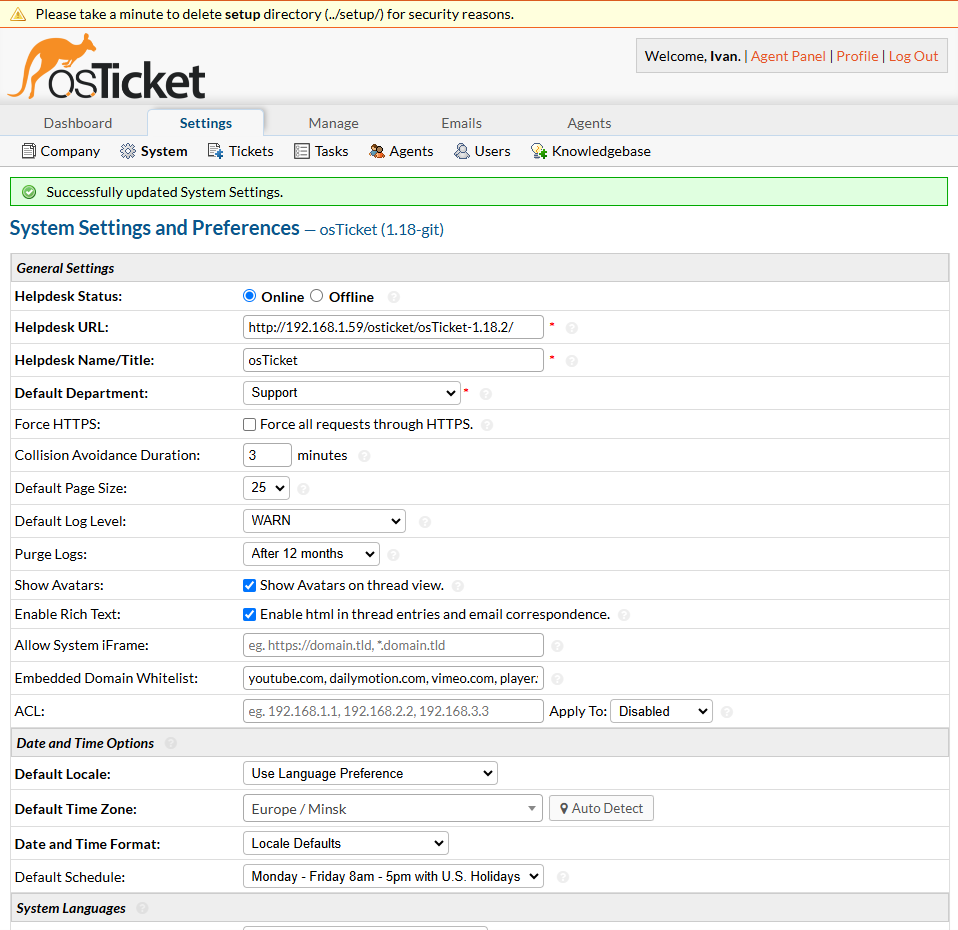The image size is (958, 930).
Task: Open the Knowledgebase settings icon
Action: pos(538,151)
